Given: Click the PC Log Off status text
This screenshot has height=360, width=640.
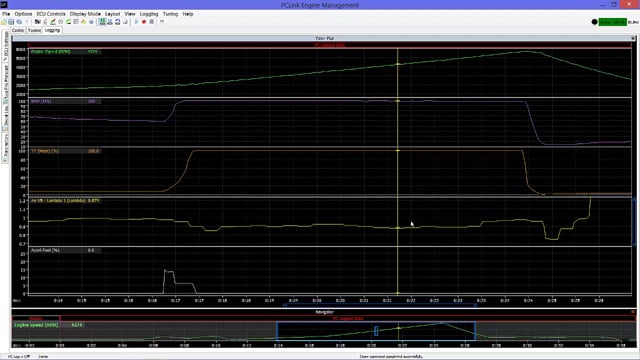Looking at the screenshot, I should 19,357.
